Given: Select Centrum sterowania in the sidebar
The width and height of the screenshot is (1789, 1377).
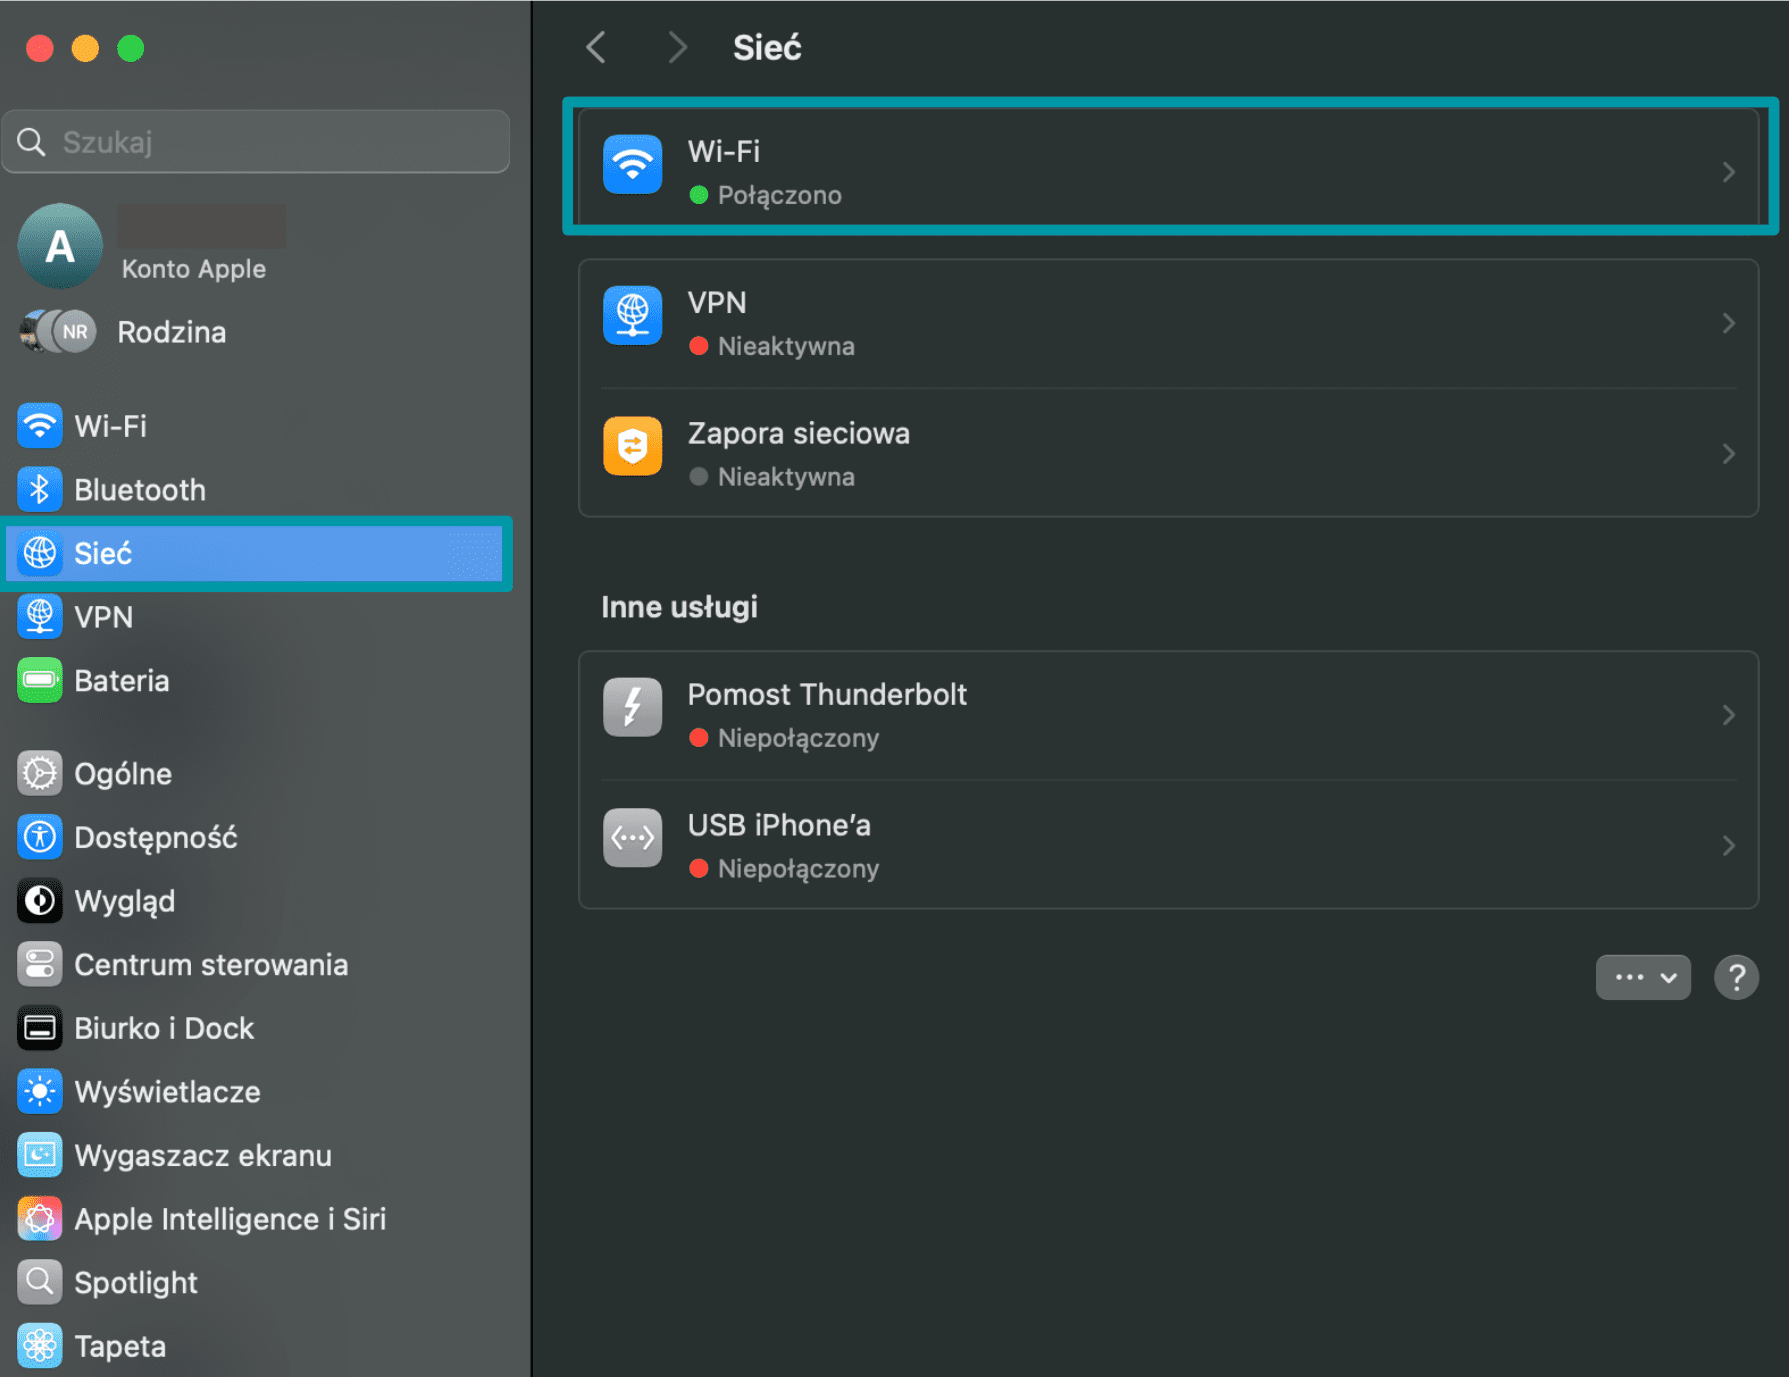Looking at the screenshot, I should (x=210, y=965).
